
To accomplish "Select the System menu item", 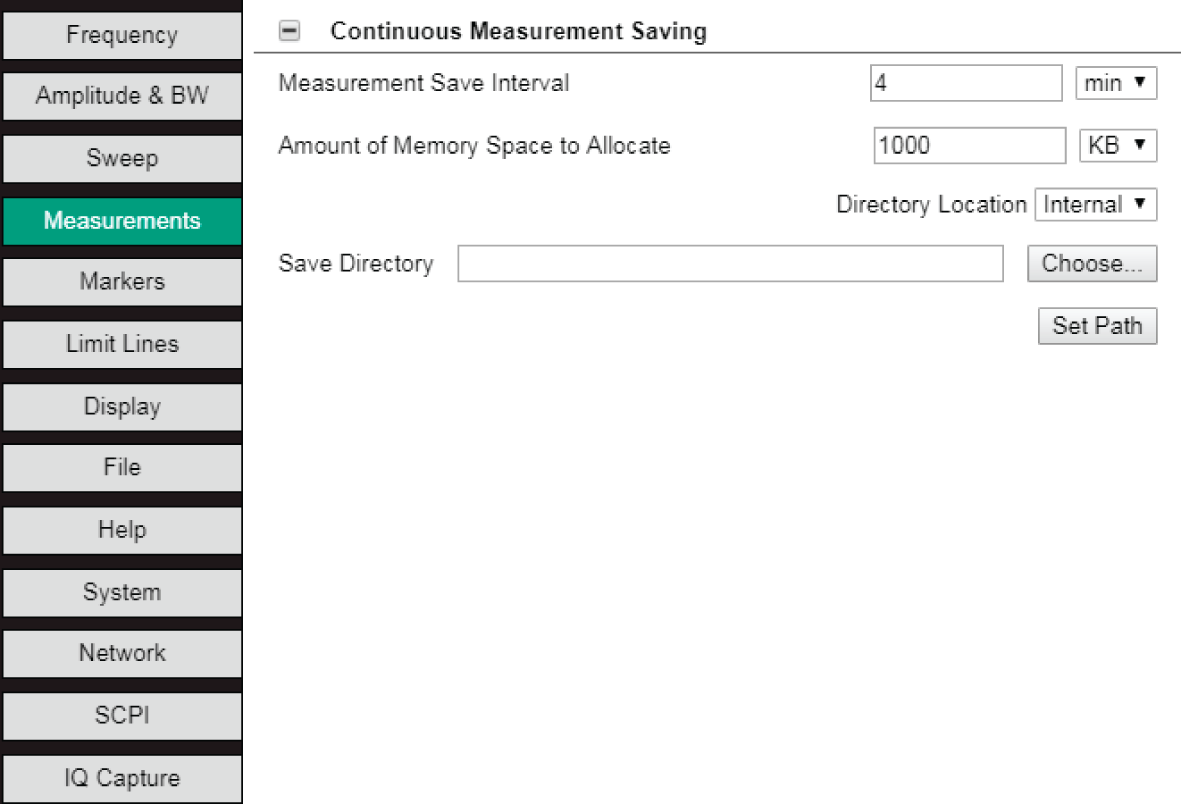I will pyautogui.click(x=122, y=592).
